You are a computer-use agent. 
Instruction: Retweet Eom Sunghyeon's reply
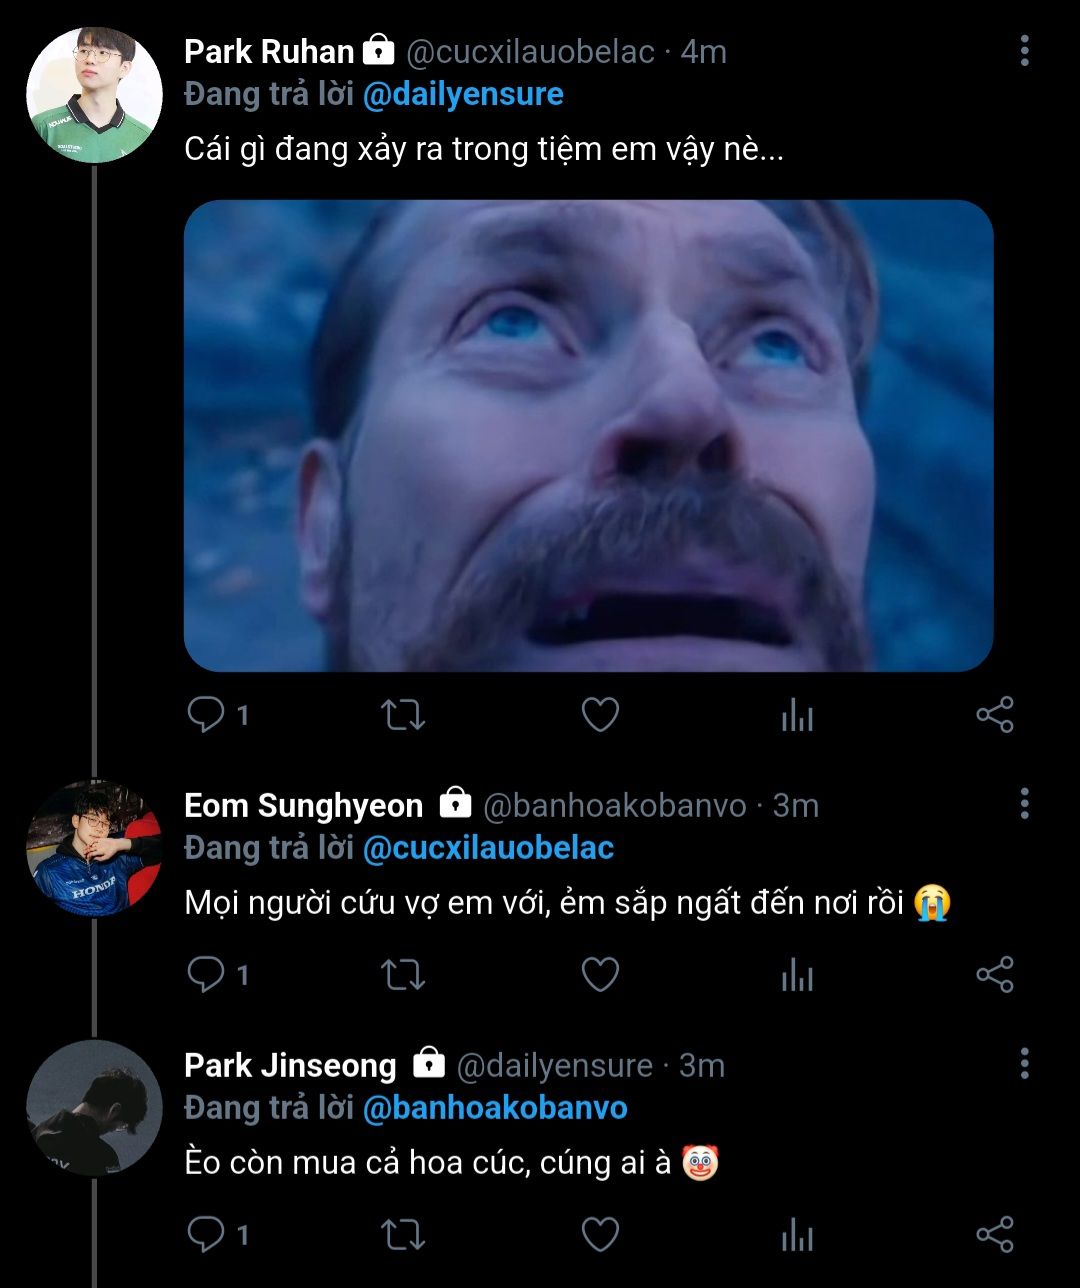coord(404,975)
